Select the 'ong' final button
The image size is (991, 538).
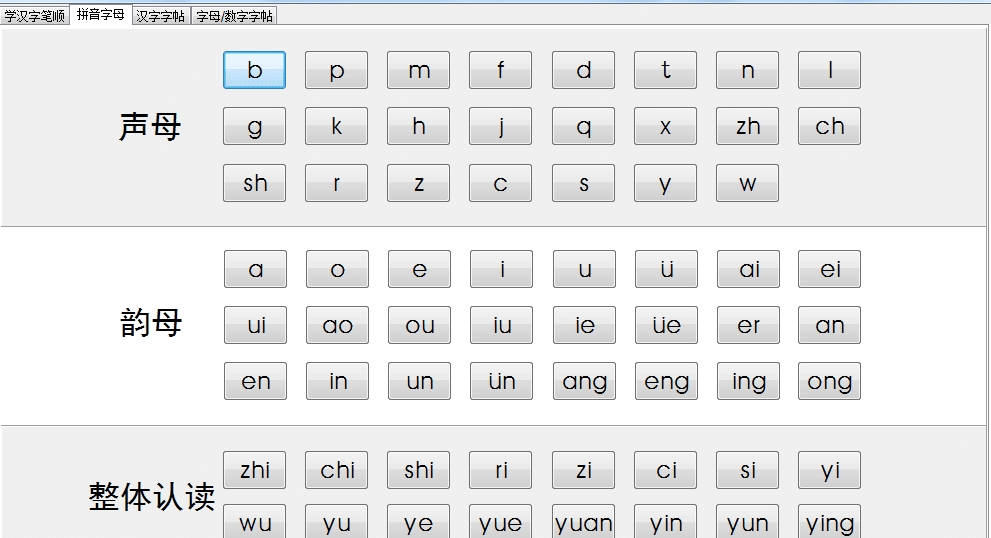(829, 382)
